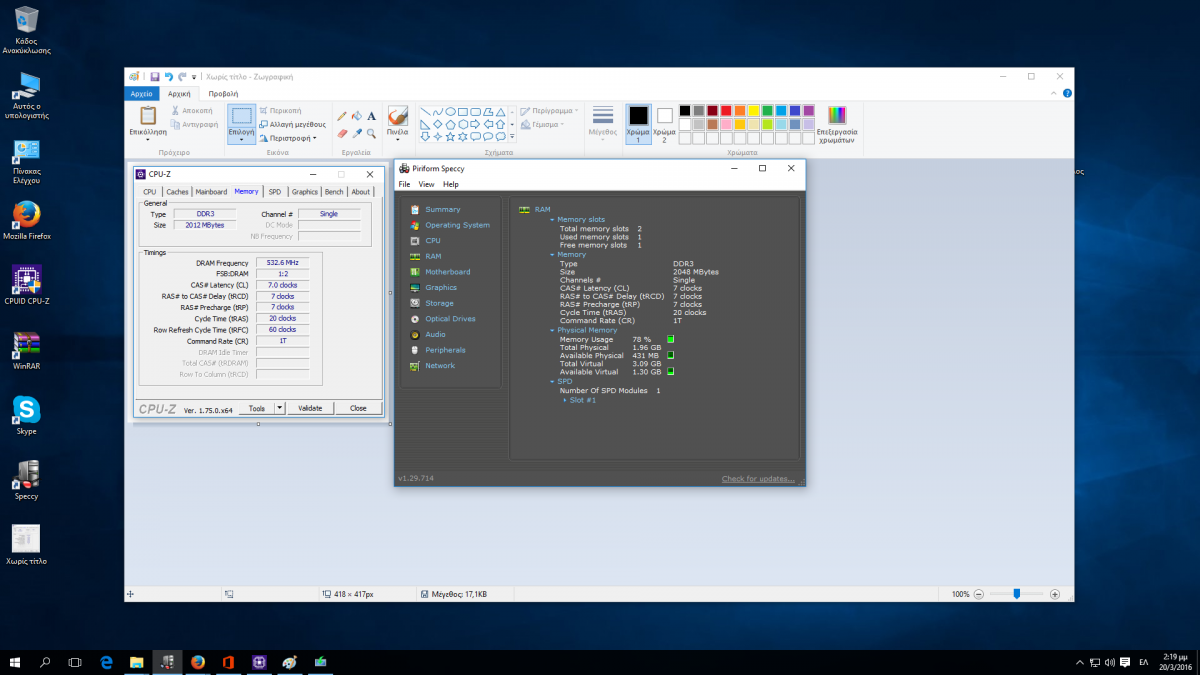Click the Undo arrow in Paint's title bar

coord(169,77)
